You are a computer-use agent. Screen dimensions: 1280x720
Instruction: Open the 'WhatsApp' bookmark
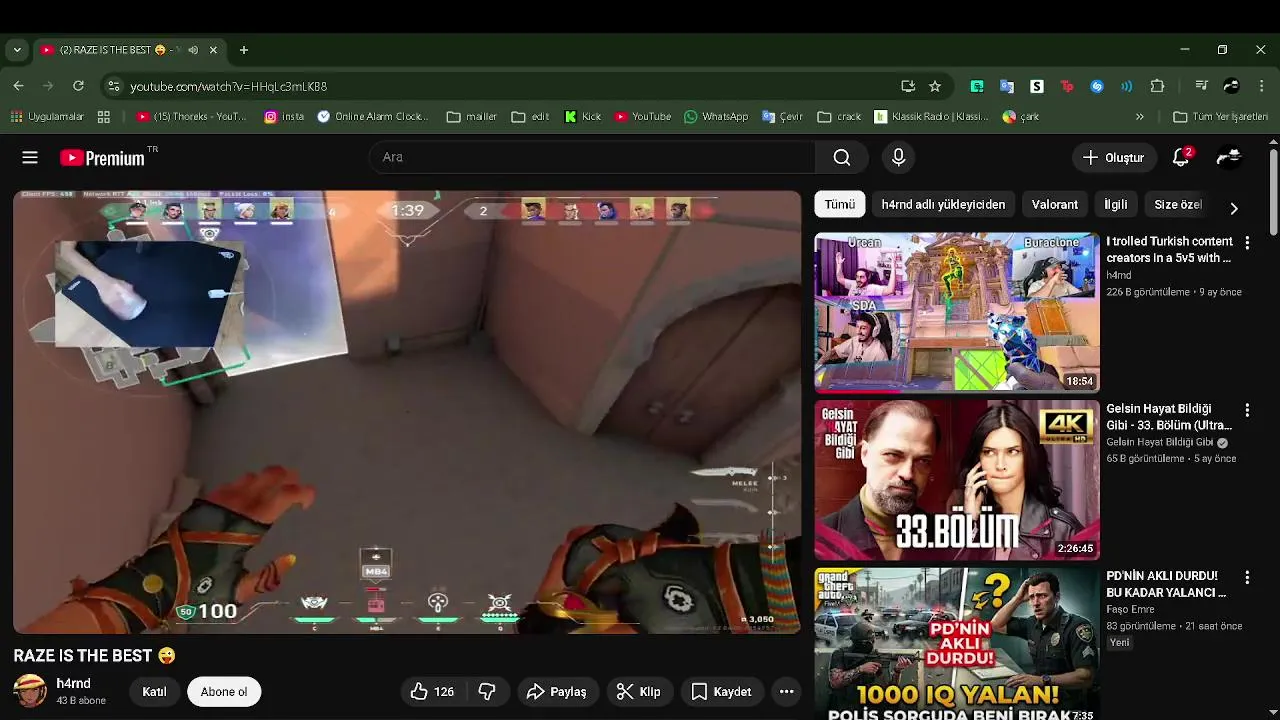[716, 117]
